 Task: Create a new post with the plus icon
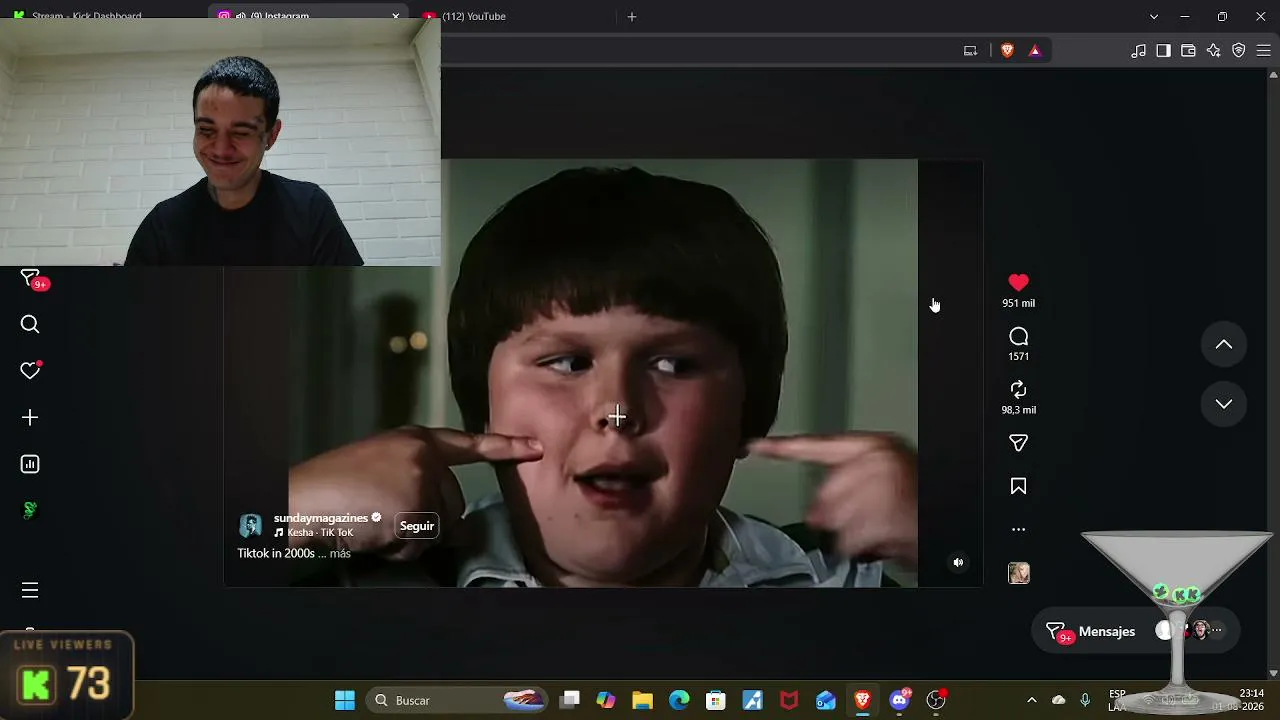click(x=30, y=417)
